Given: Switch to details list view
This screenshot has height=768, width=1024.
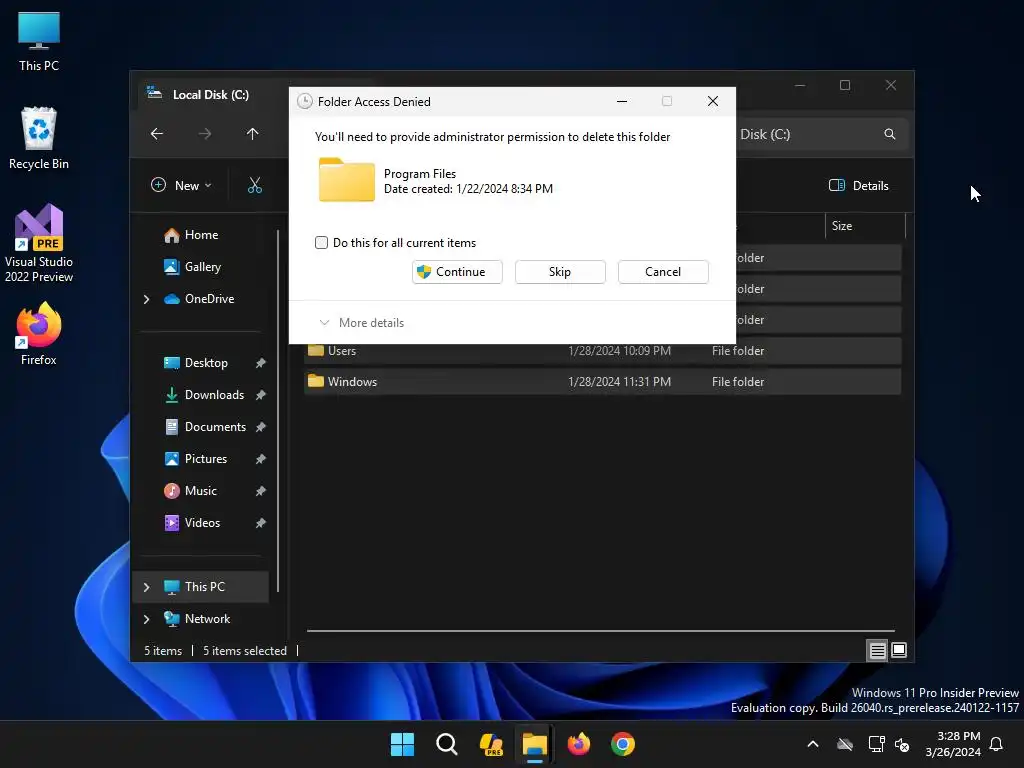Looking at the screenshot, I should pos(877,650).
